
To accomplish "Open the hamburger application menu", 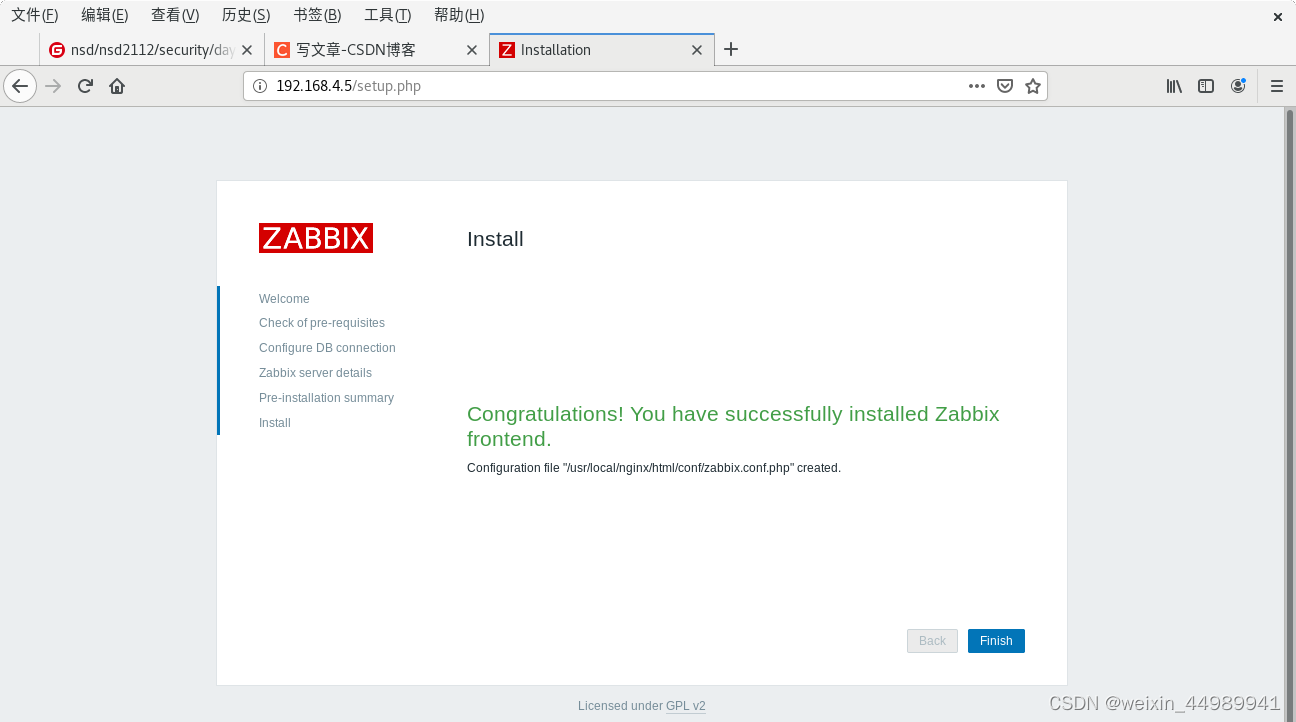I will pyautogui.click(x=1277, y=86).
